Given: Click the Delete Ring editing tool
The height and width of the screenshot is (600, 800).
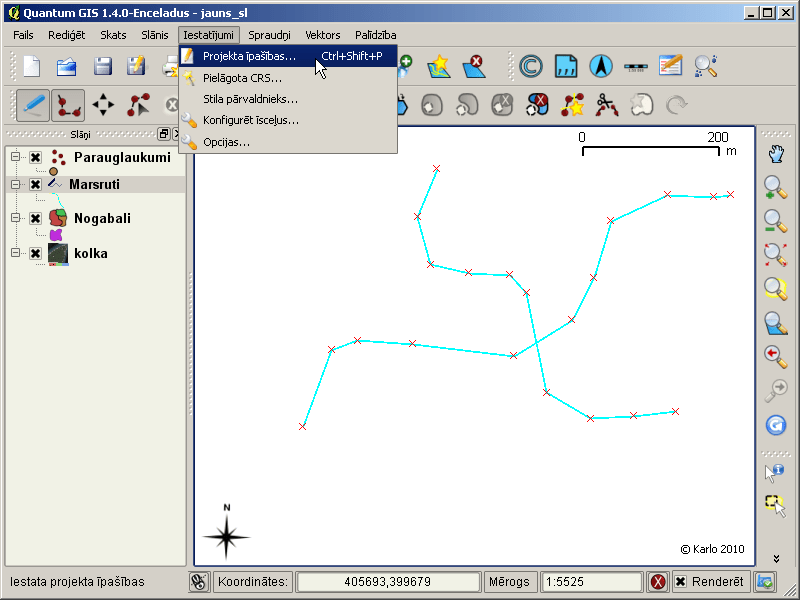Looking at the screenshot, I should pos(502,105).
